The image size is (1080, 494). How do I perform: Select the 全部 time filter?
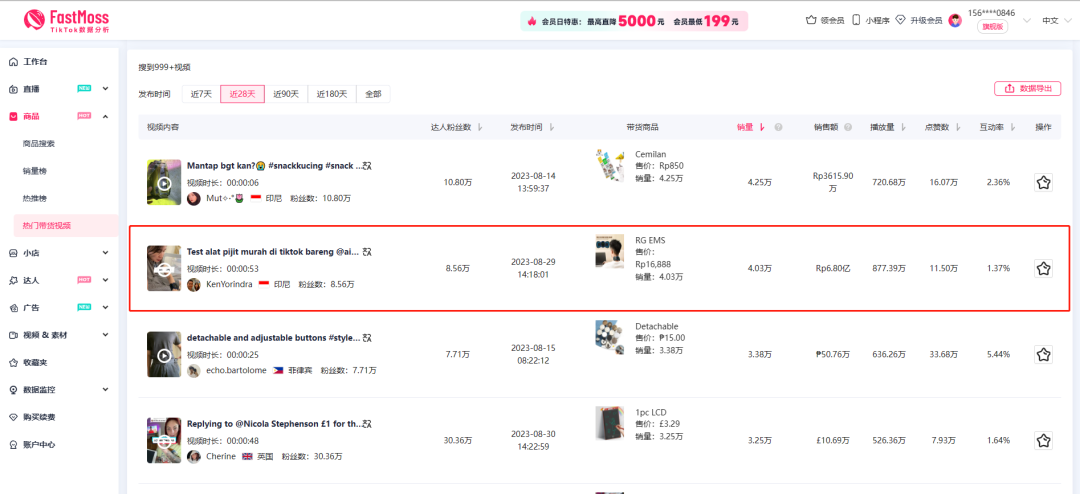coord(373,94)
